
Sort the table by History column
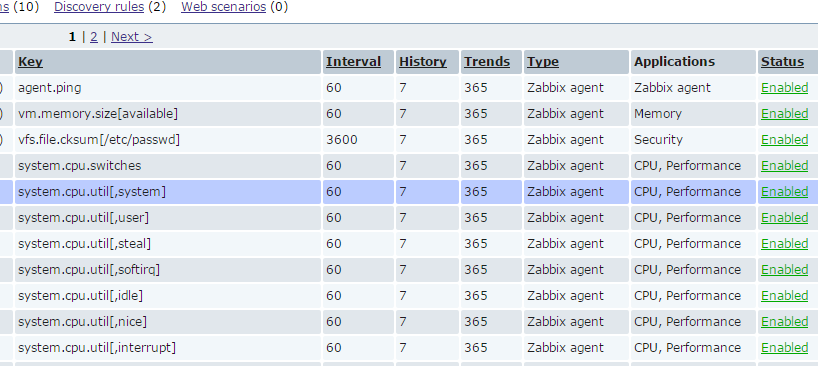pos(423,62)
